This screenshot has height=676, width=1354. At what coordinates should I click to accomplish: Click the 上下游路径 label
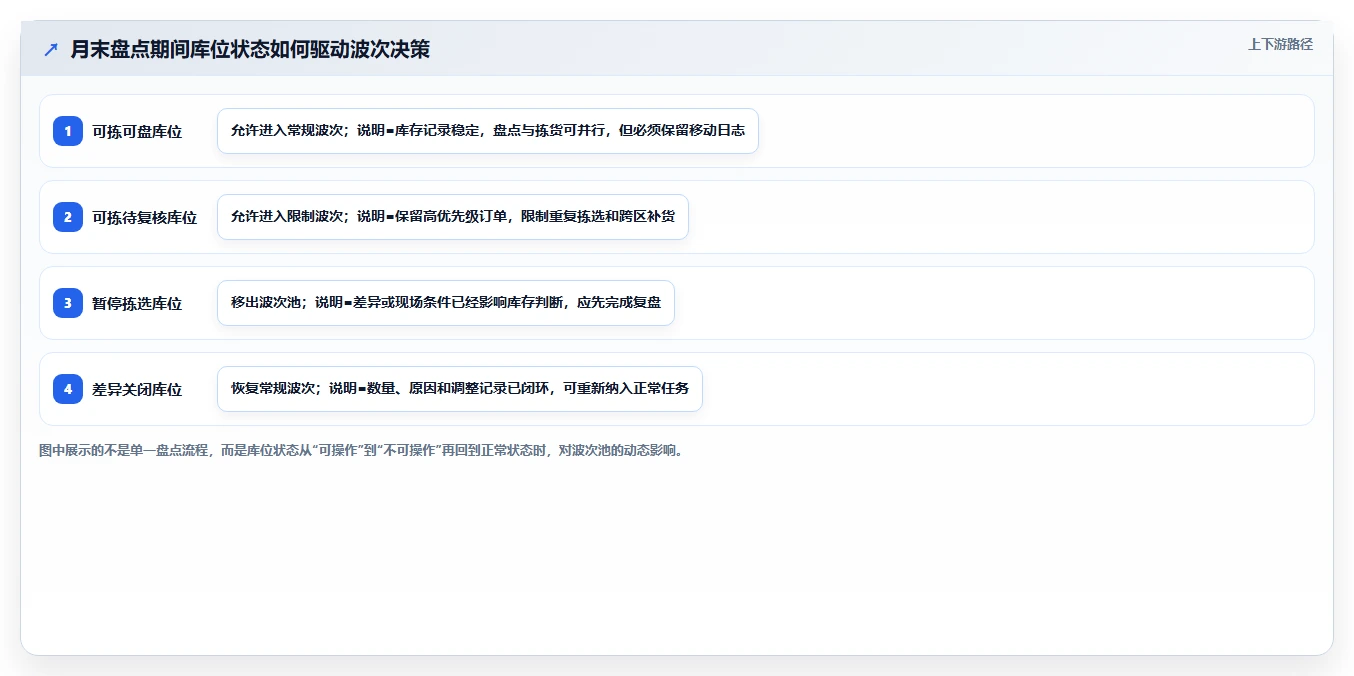(x=1280, y=44)
